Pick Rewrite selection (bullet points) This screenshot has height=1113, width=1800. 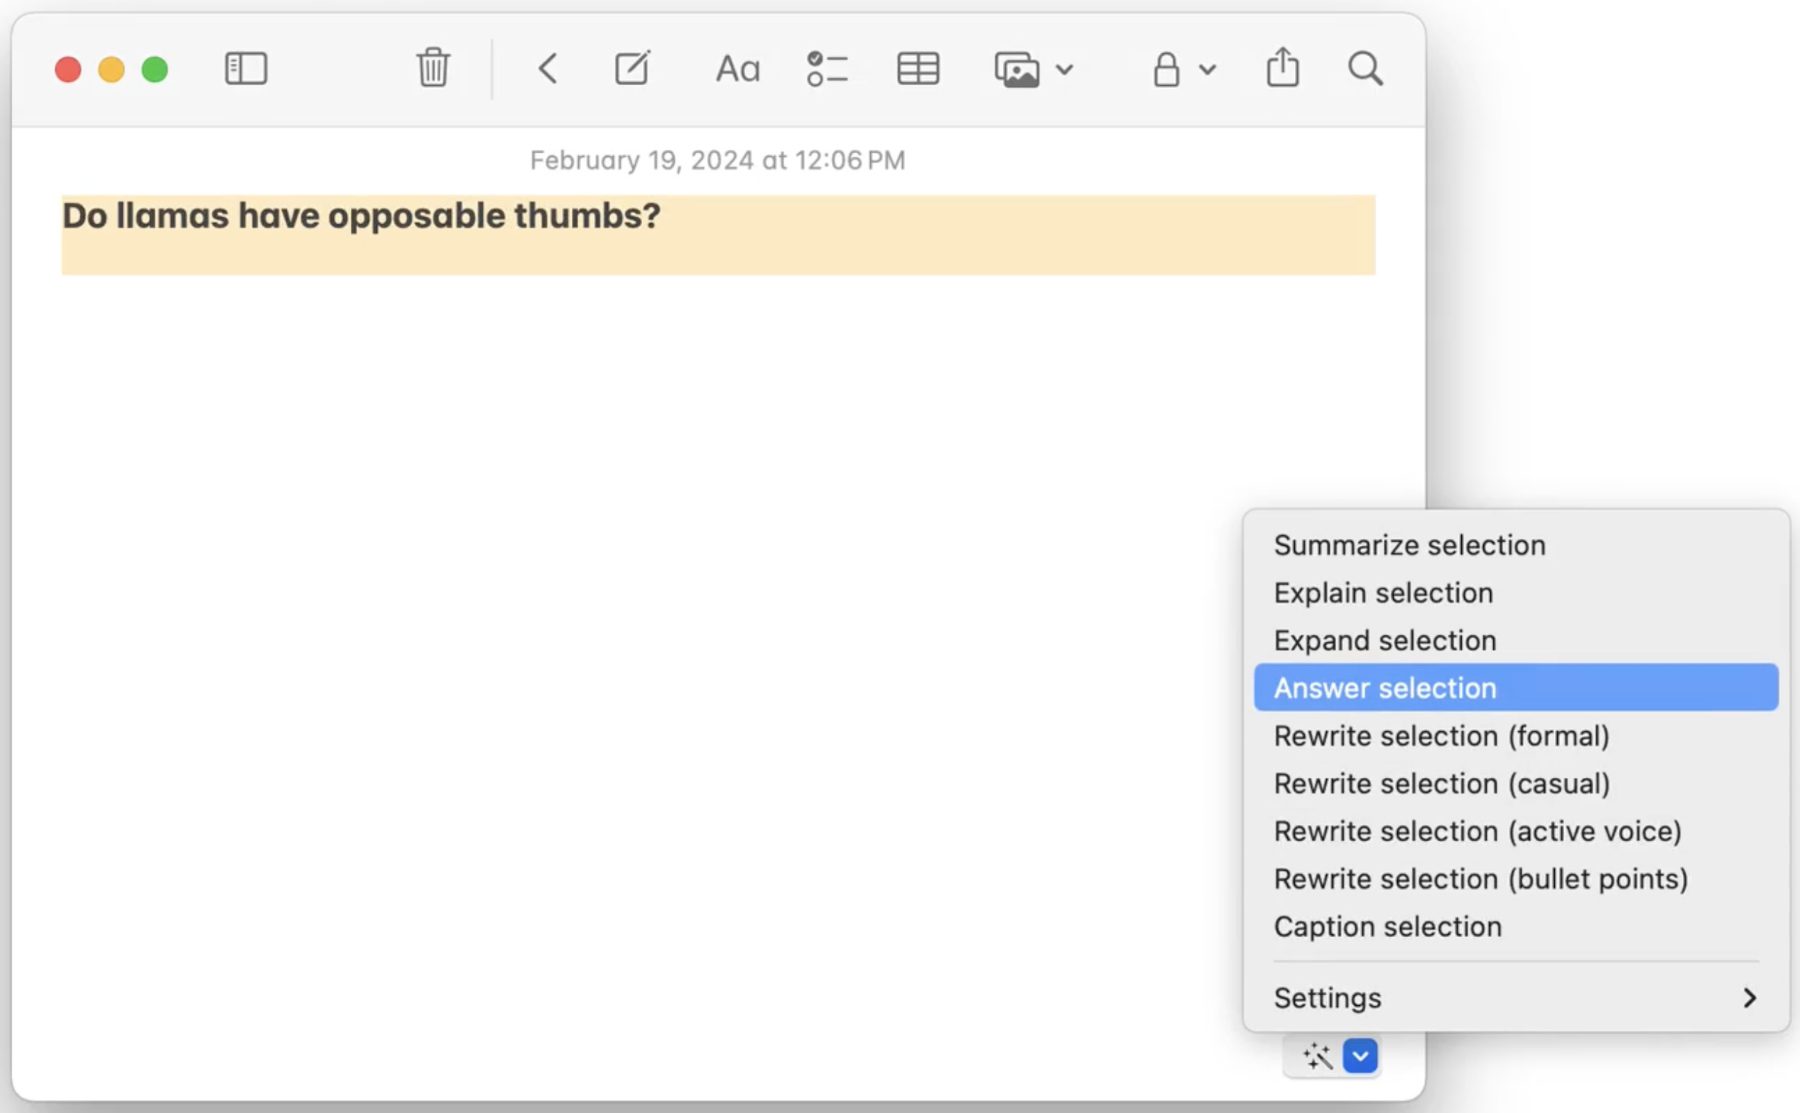coord(1480,879)
